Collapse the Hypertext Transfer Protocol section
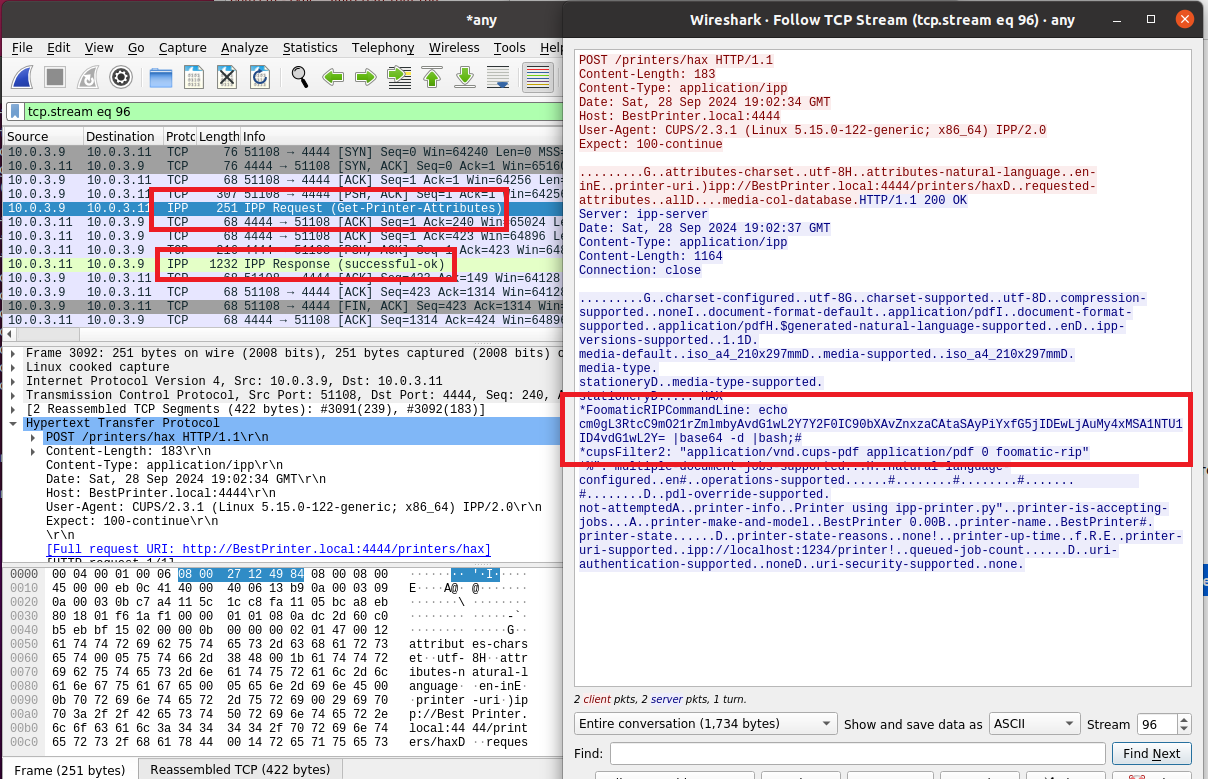The height and width of the screenshot is (779, 1208). 12,423
